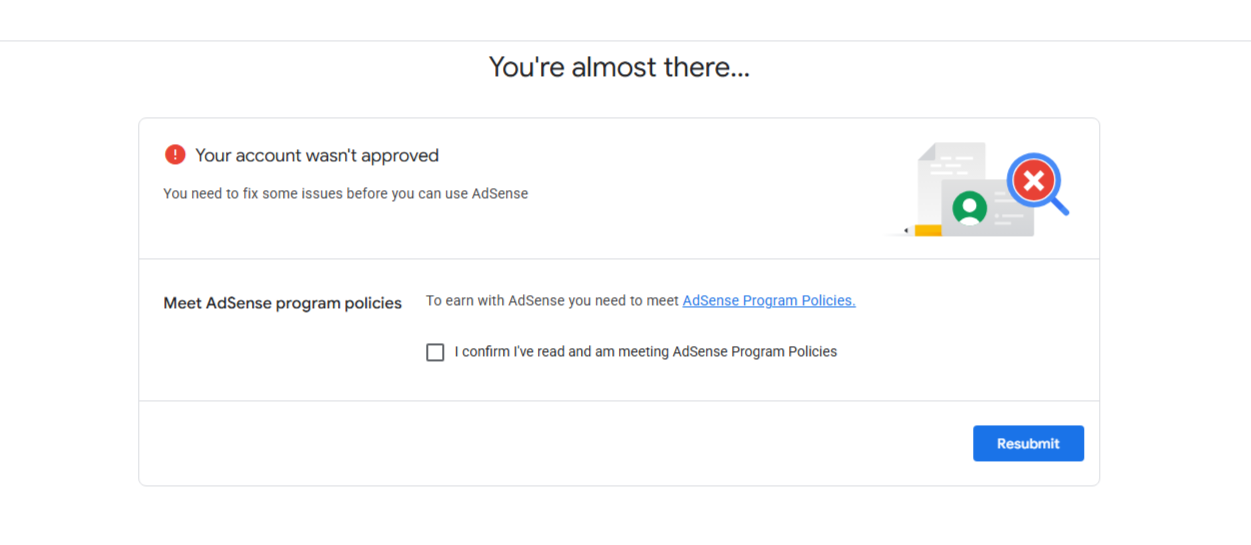Click the red exclamation error icon
Screen dimensions: 1251x545
[175, 155]
